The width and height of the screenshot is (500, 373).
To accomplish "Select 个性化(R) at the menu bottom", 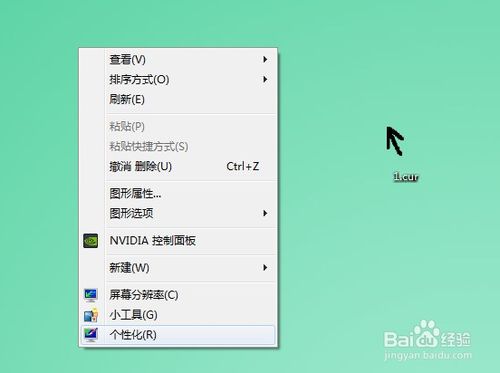I will point(178,335).
